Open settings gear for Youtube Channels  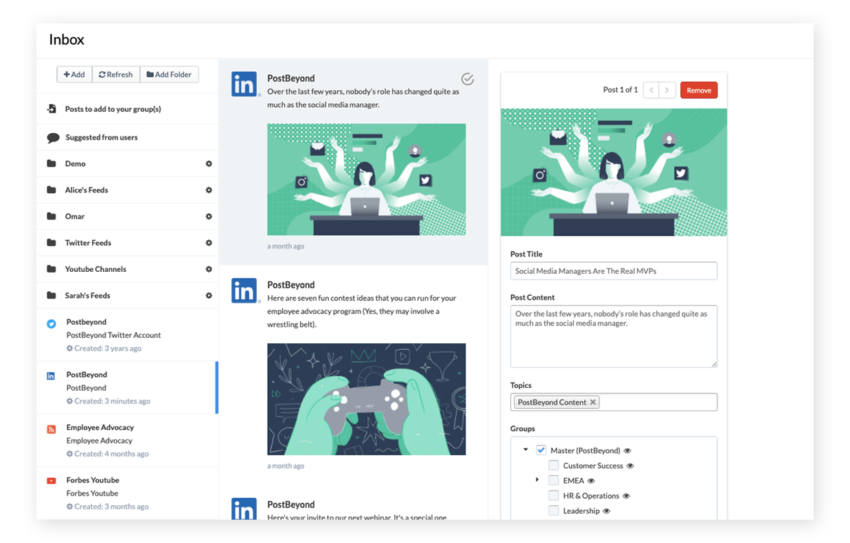click(209, 269)
